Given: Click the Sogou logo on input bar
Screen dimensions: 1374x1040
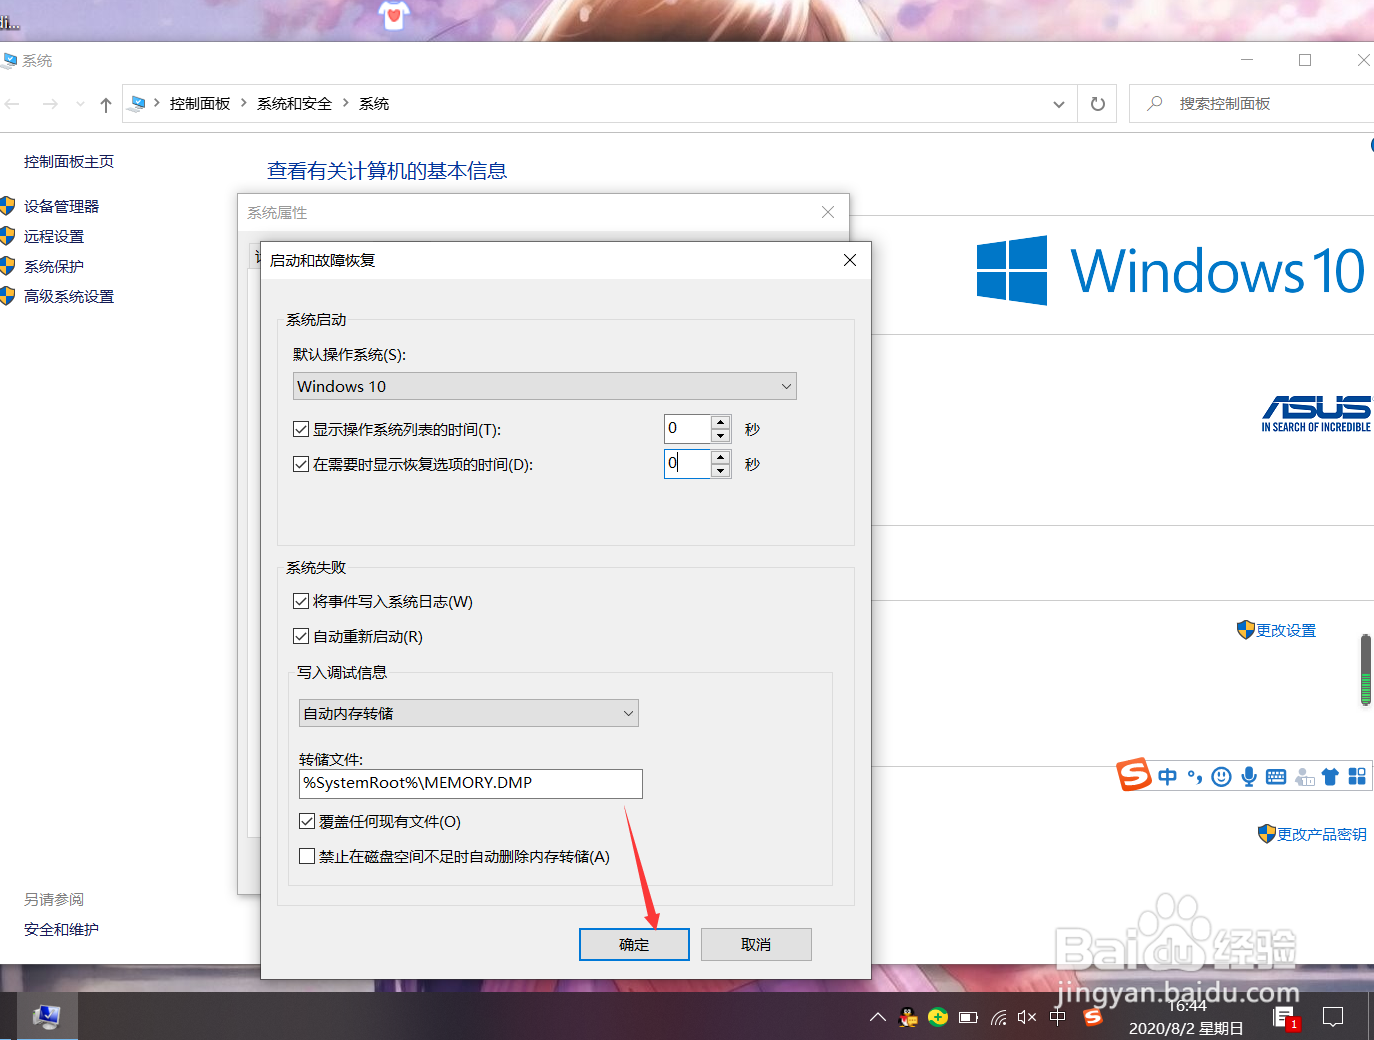Looking at the screenshot, I should click(x=1135, y=776).
